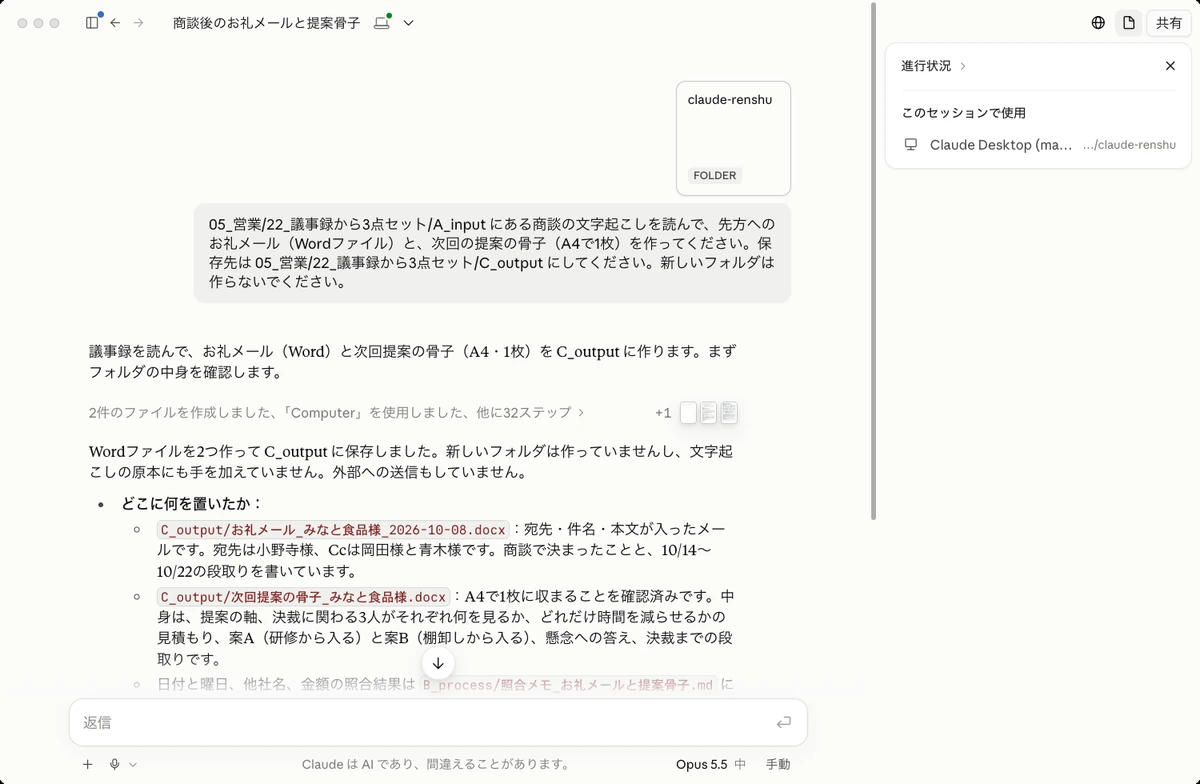Click the お礼メール_みなと食品様 docx file path

[x=333, y=529]
